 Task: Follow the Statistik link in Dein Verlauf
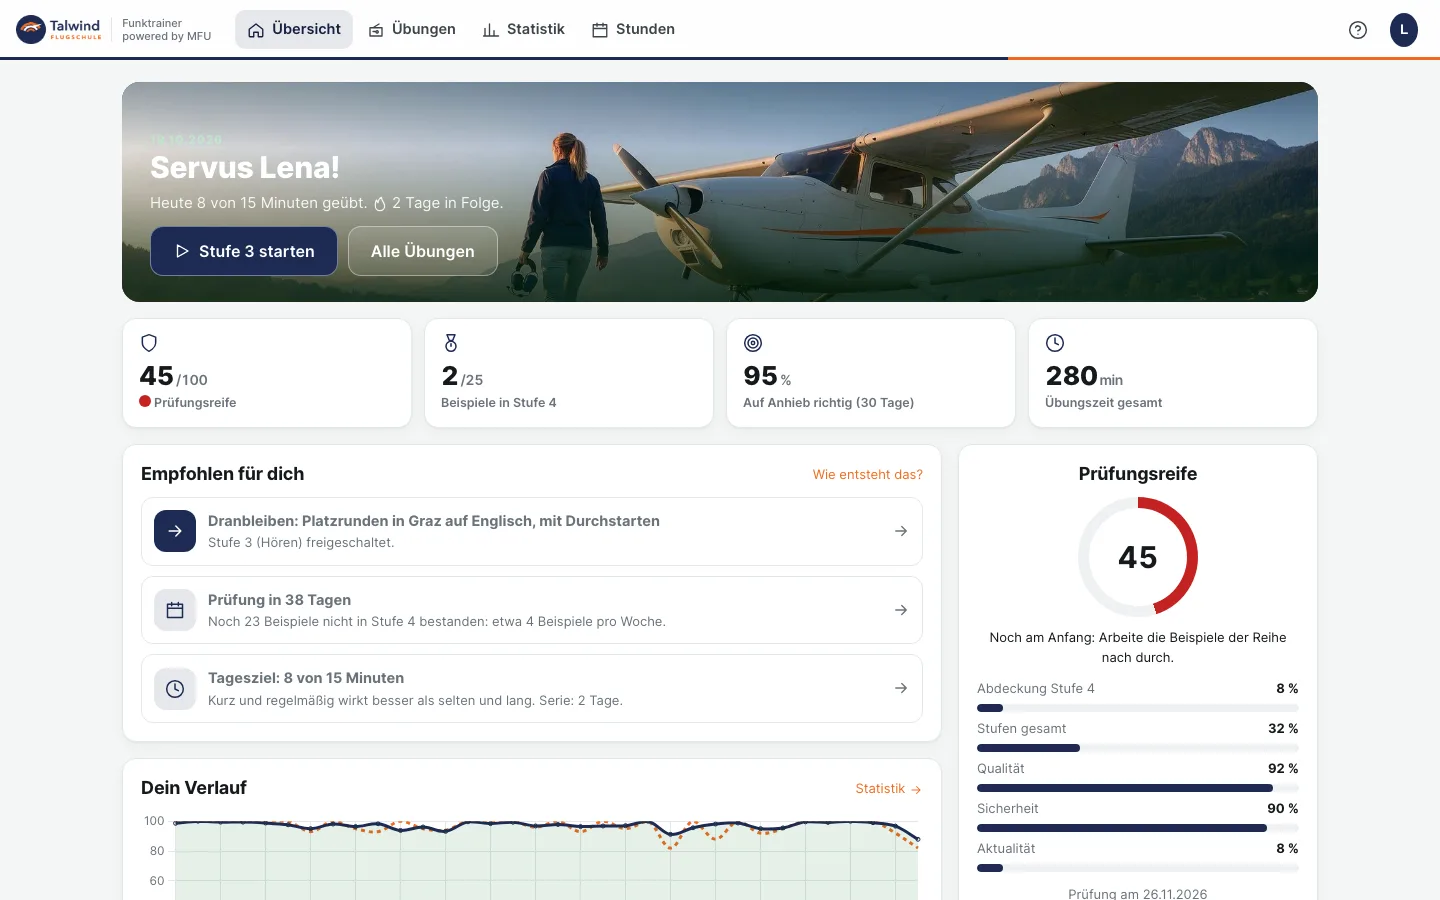point(888,789)
